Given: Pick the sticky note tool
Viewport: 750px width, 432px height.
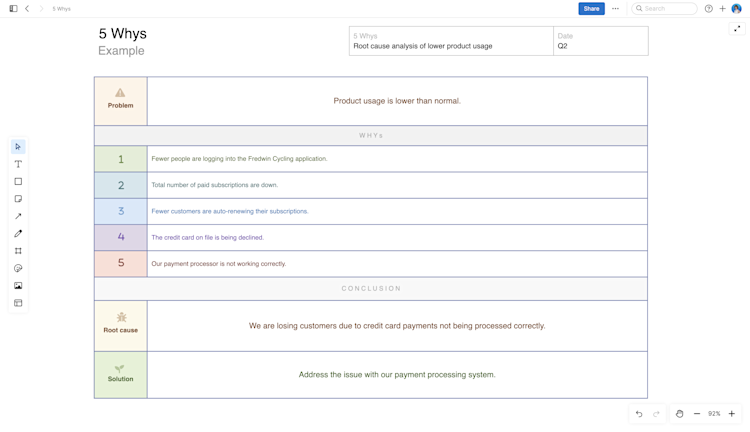Looking at the screenshot, I should (18, 199).
